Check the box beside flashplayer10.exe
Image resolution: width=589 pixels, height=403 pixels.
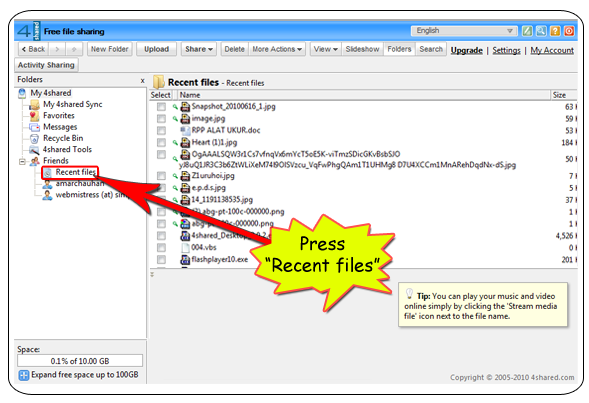click(162, 260)
